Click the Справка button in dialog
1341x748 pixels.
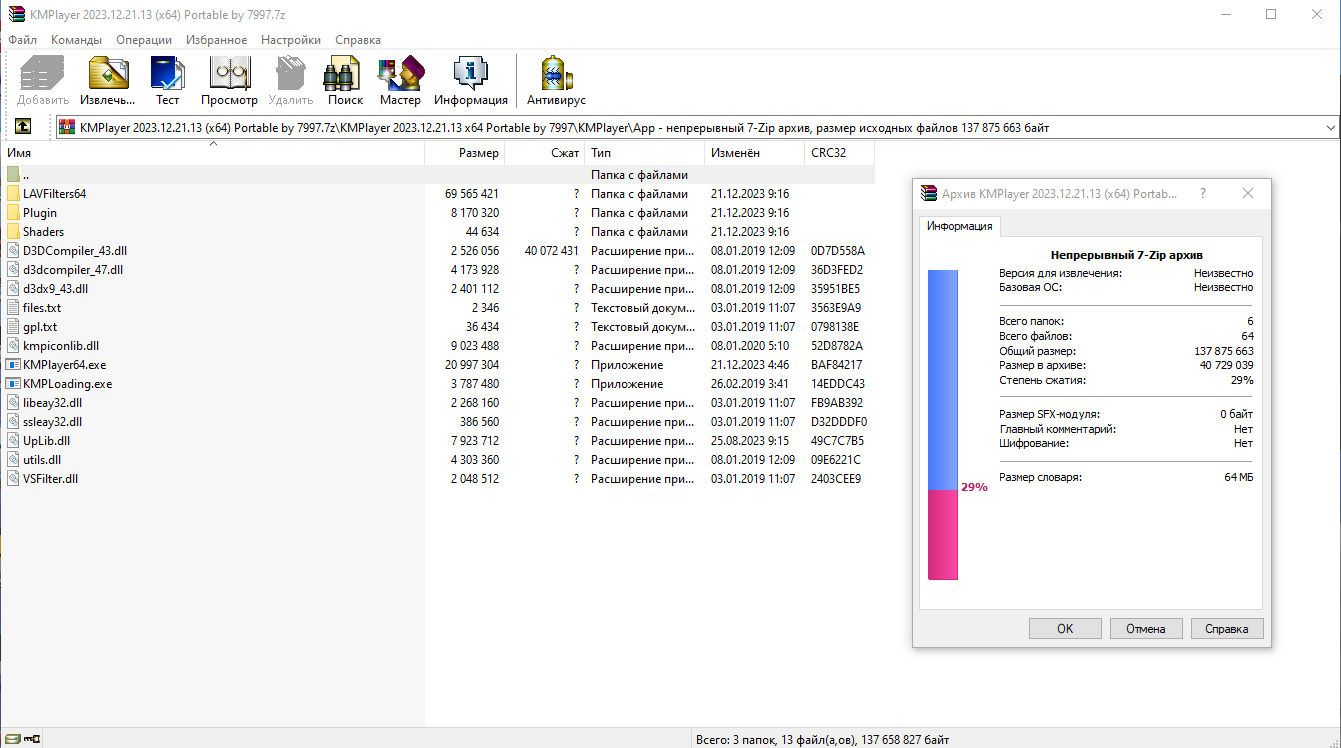tap(1227, 629)
